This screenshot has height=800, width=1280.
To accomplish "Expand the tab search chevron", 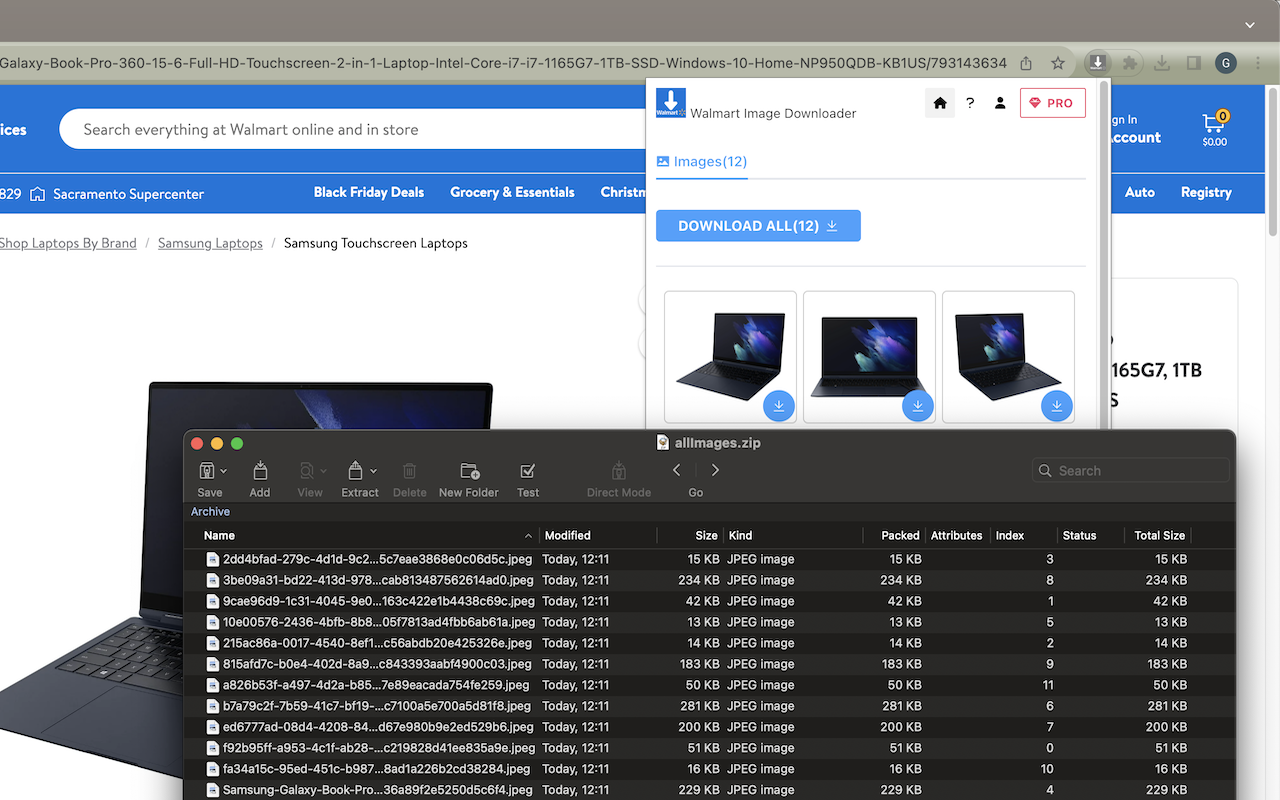I will click(1250, 25).
